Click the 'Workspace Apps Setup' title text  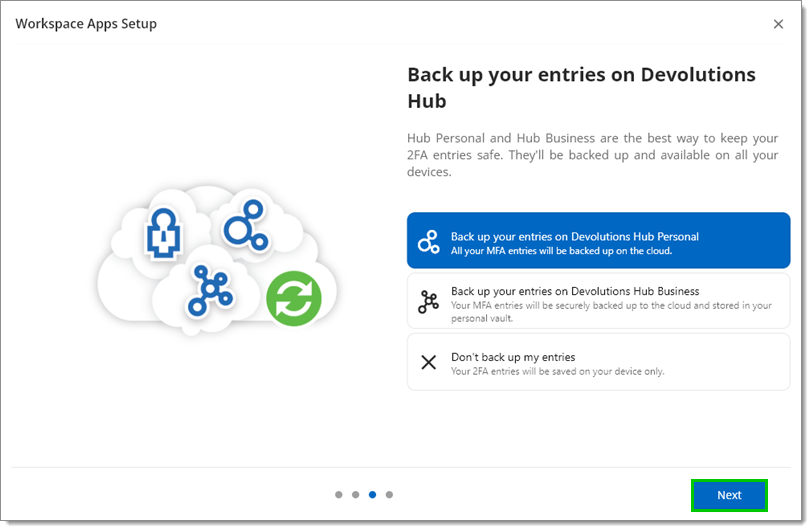click(86, 24)
